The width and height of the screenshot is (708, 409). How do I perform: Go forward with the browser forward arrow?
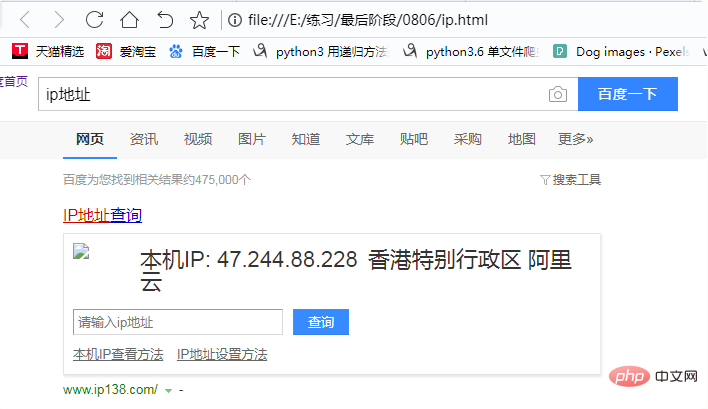click(x=59, y=20)
